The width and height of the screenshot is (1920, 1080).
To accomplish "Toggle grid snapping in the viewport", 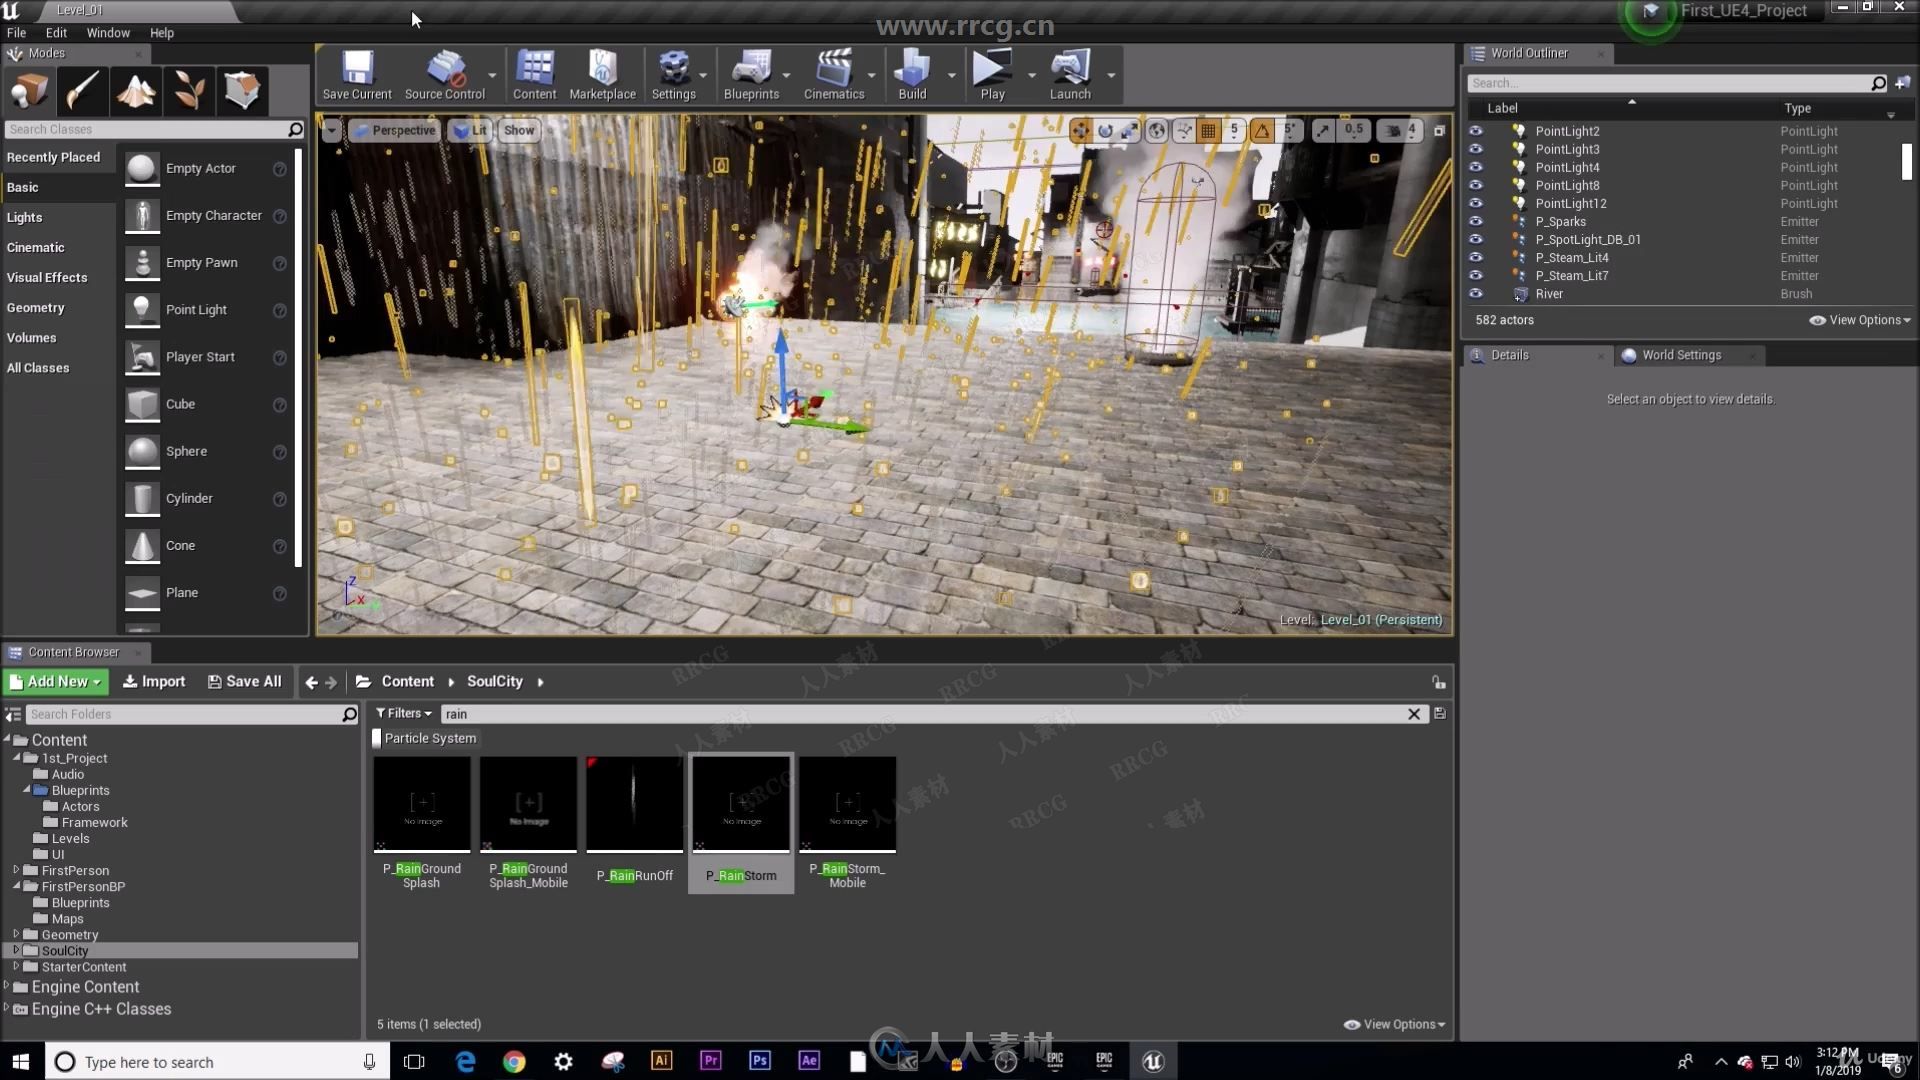I will [x=1208, y=131].
